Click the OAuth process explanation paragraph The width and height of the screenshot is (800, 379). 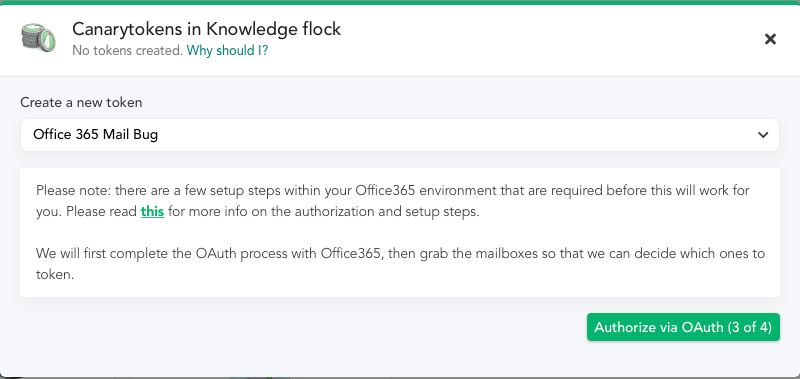tap(401, 264)
